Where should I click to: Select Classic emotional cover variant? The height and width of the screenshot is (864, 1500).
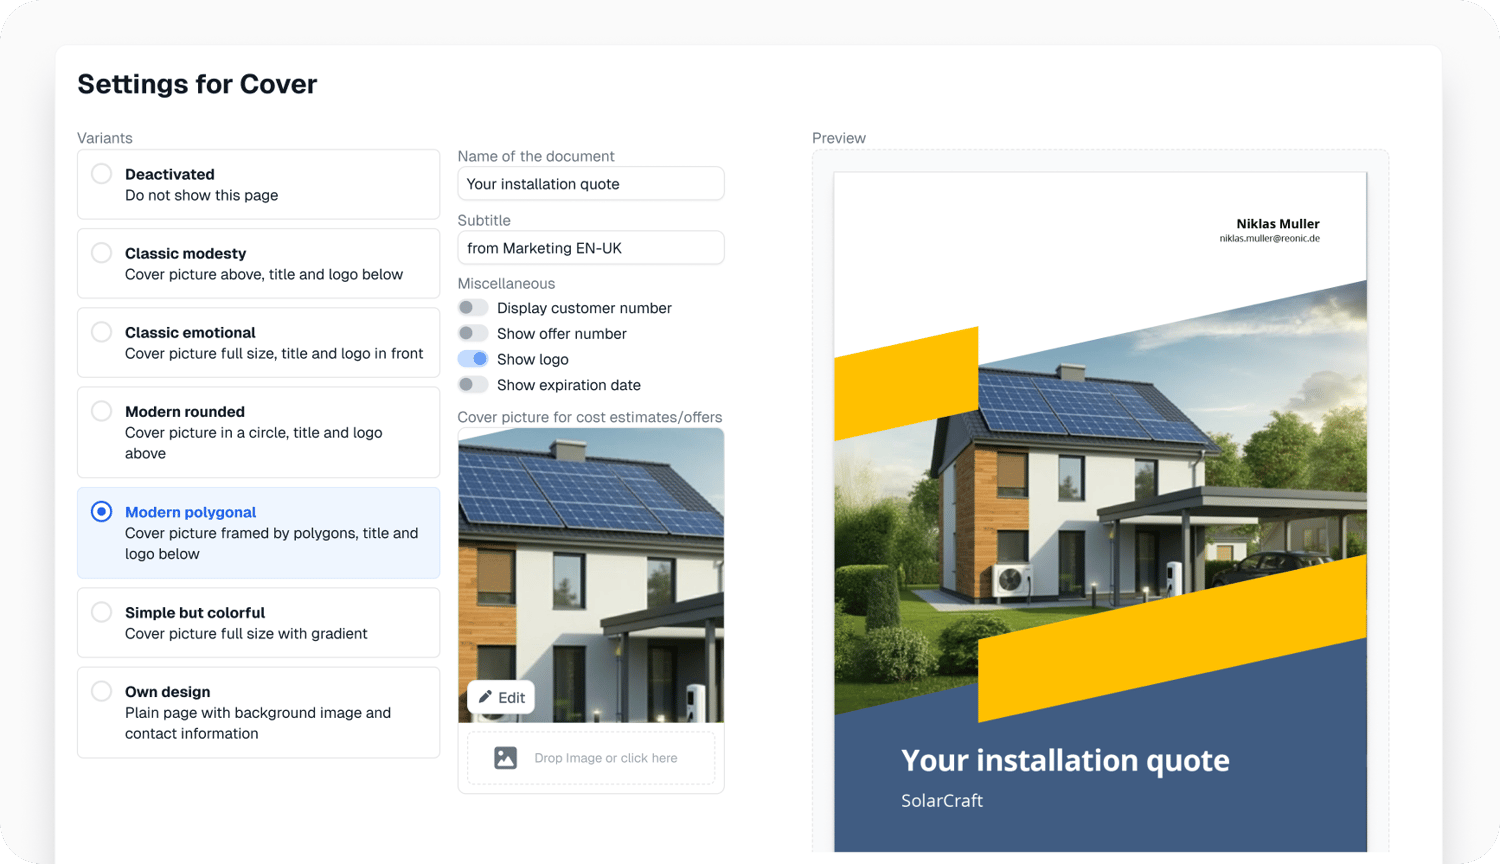click(258, 343)
